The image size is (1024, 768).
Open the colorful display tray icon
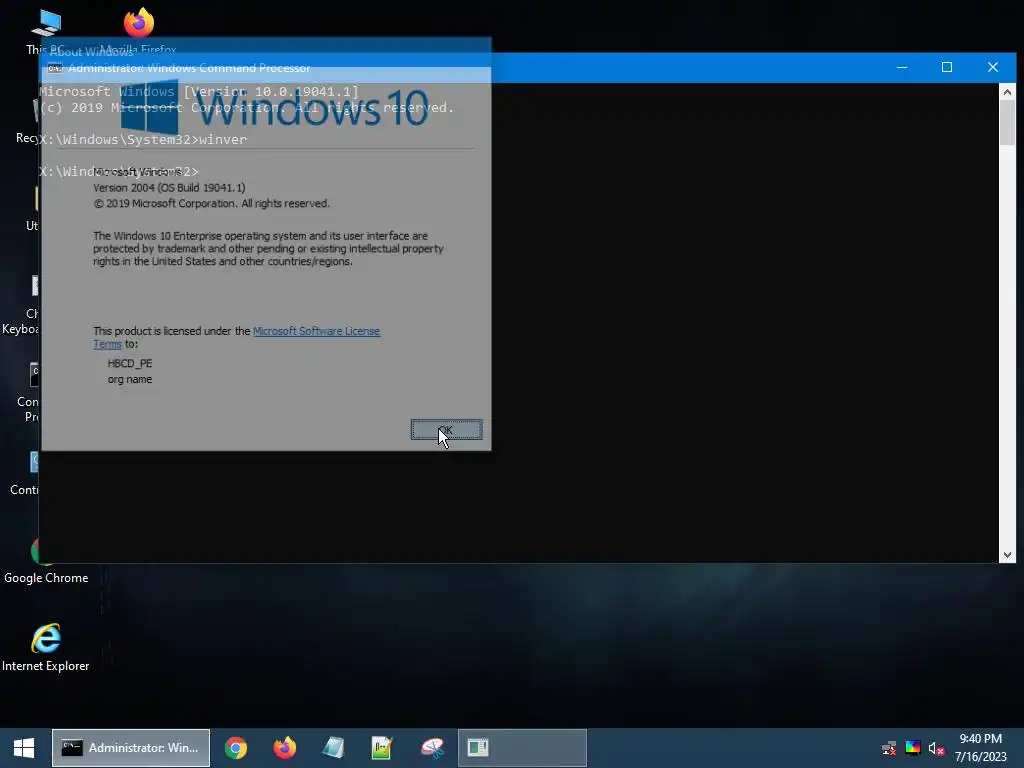pyautogui.click(x=913, y=748)
